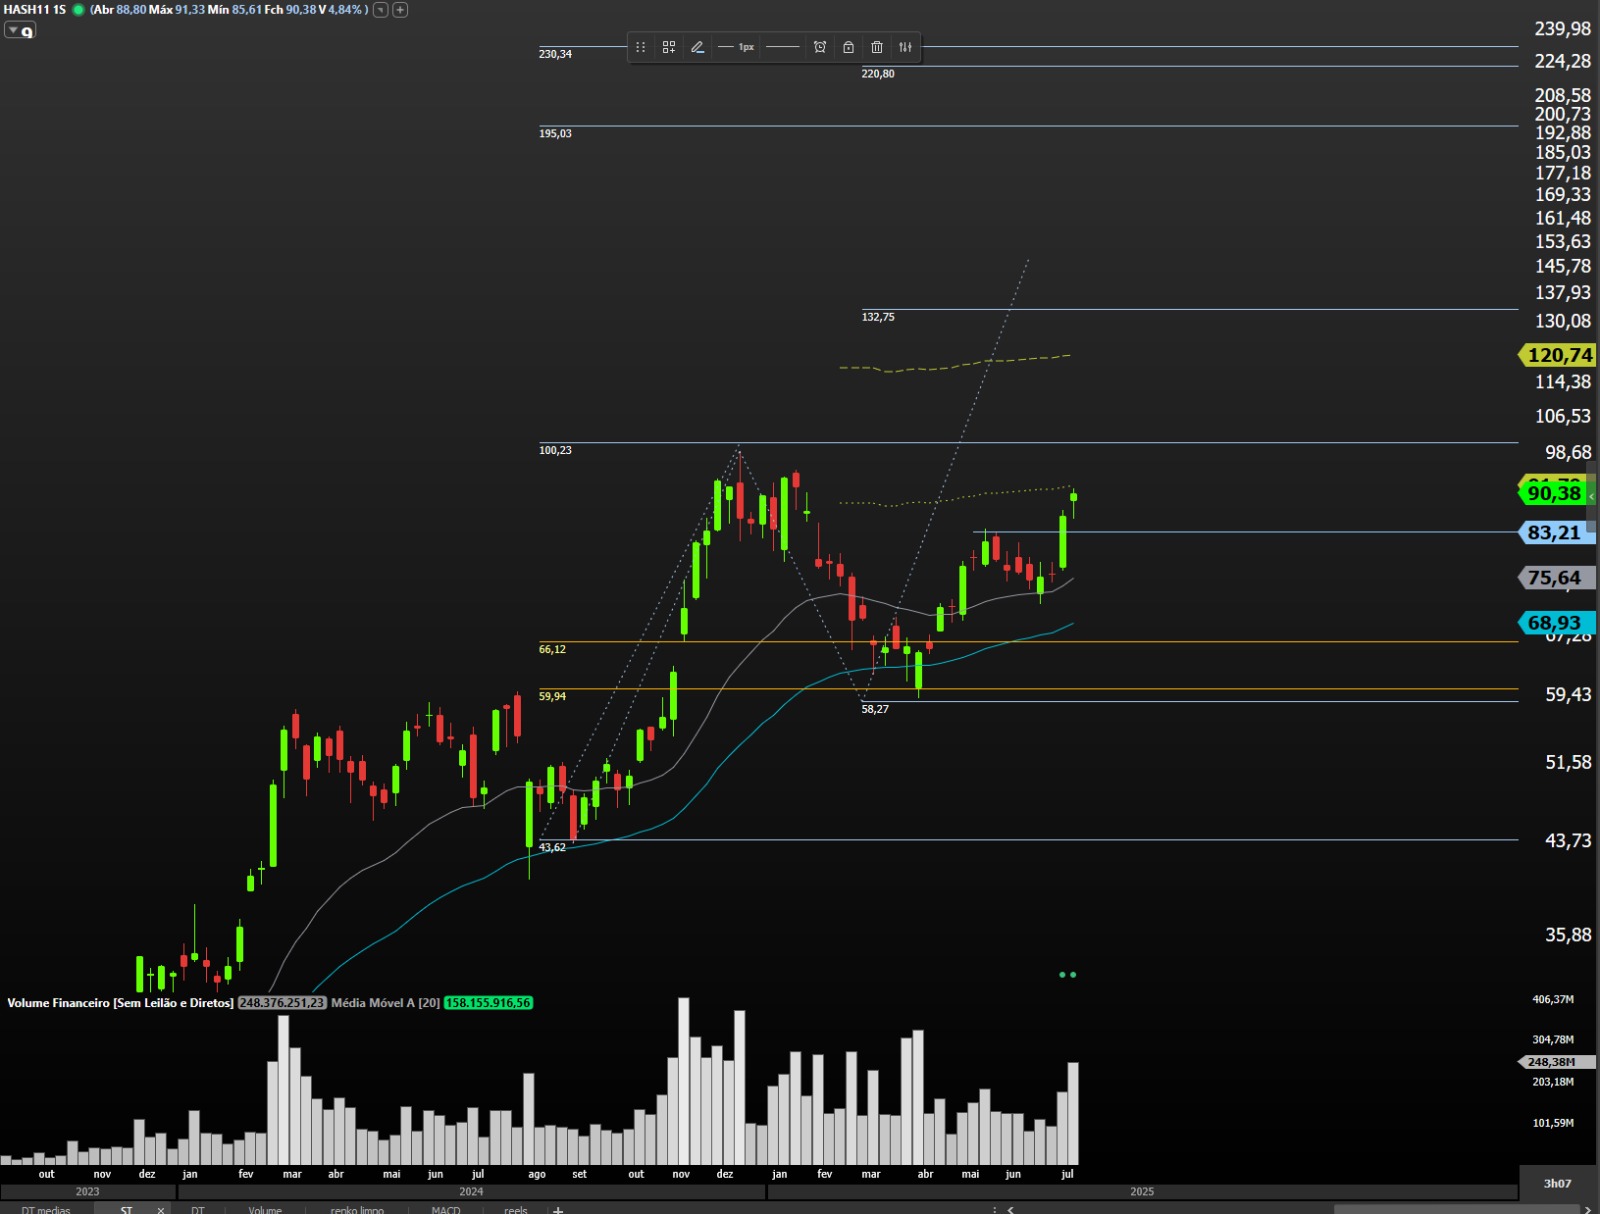
Task: Click the 248,38M volume tag
Action: click(1557, 1062)
